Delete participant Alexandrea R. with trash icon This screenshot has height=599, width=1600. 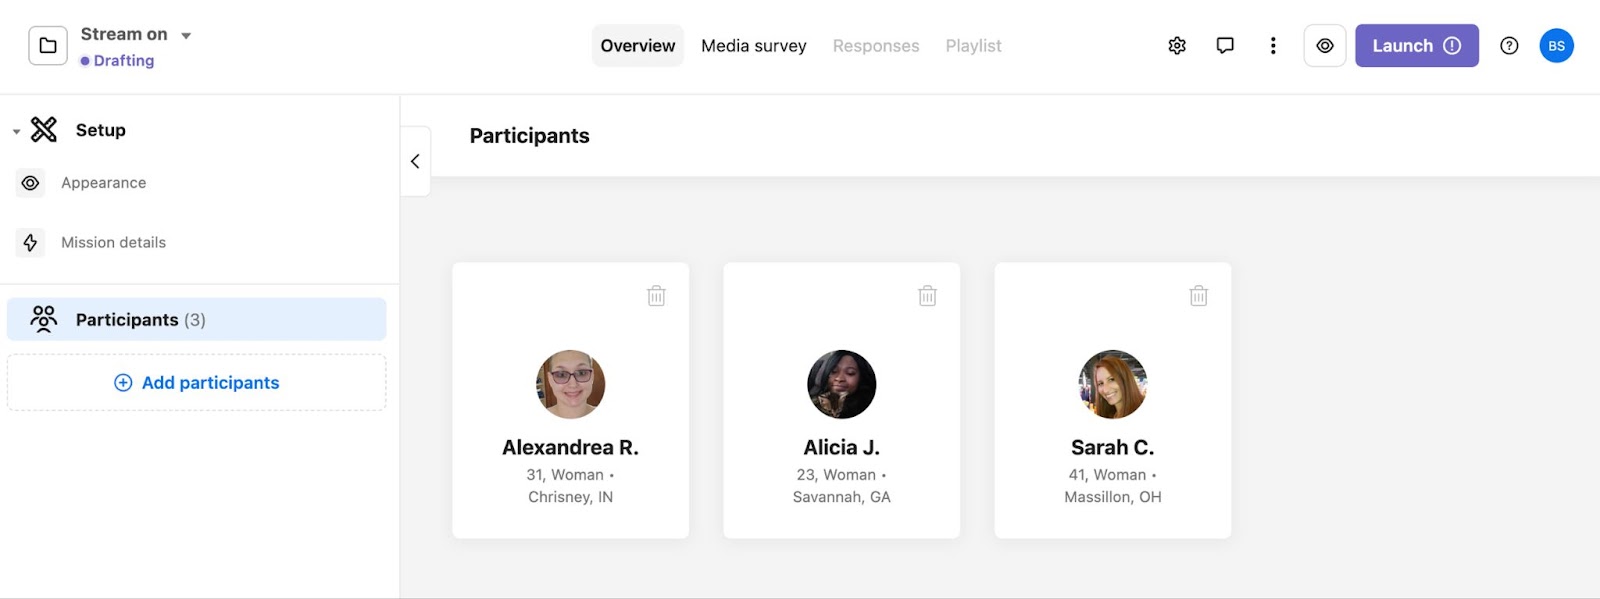(x=656, y=296)
